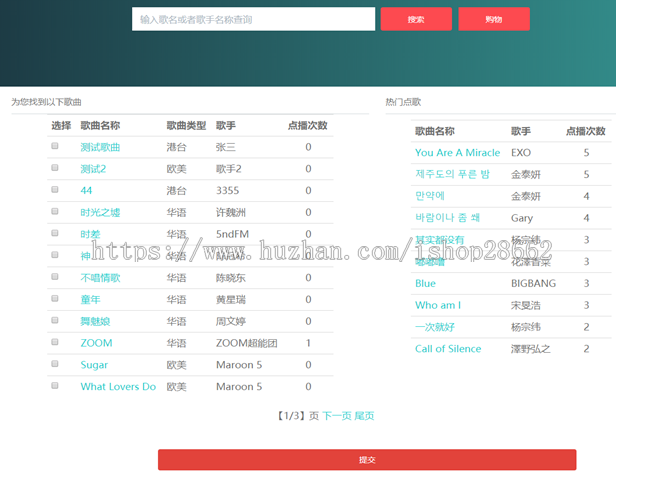The image size is (645, 496).
Task: Open the song link 不唱情歌
Action: click(100, 278)
